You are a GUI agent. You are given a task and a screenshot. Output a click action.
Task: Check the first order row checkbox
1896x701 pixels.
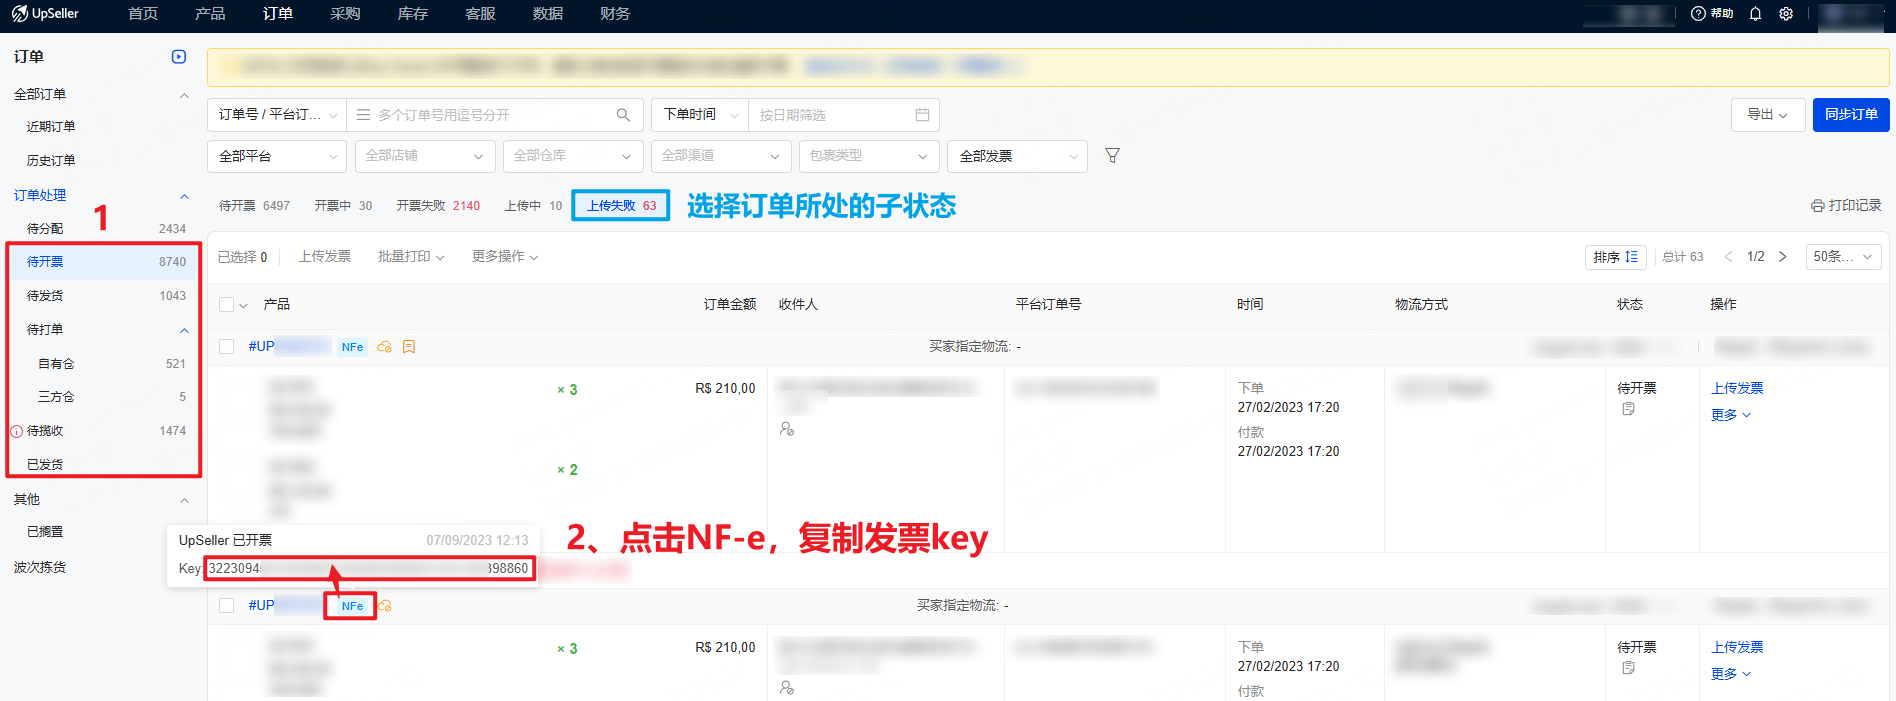coord(227,347)
